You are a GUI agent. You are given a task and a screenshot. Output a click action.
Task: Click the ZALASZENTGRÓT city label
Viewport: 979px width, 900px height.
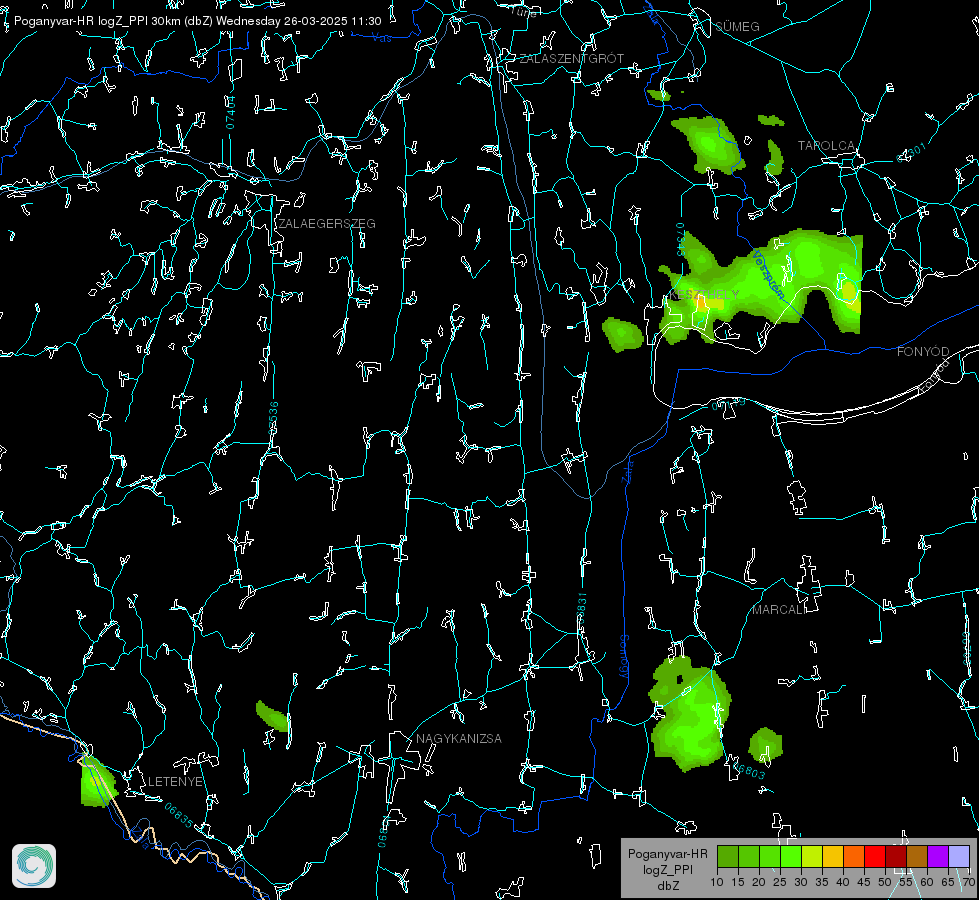[572, 59]
